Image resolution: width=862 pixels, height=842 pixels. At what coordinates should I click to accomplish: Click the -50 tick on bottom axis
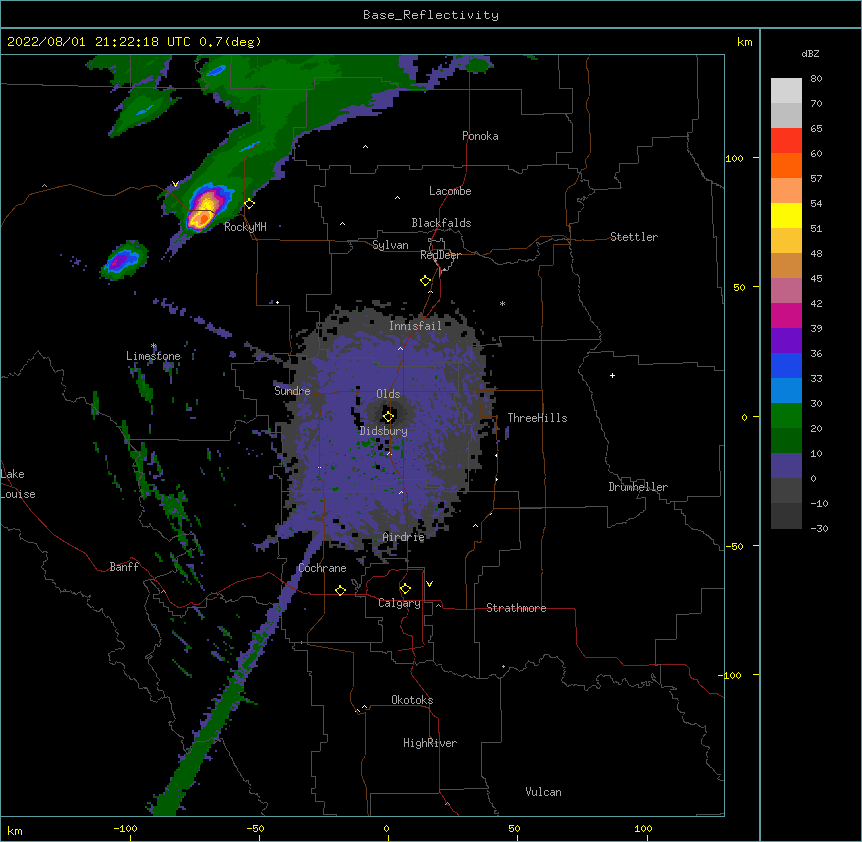coord(255,828)
